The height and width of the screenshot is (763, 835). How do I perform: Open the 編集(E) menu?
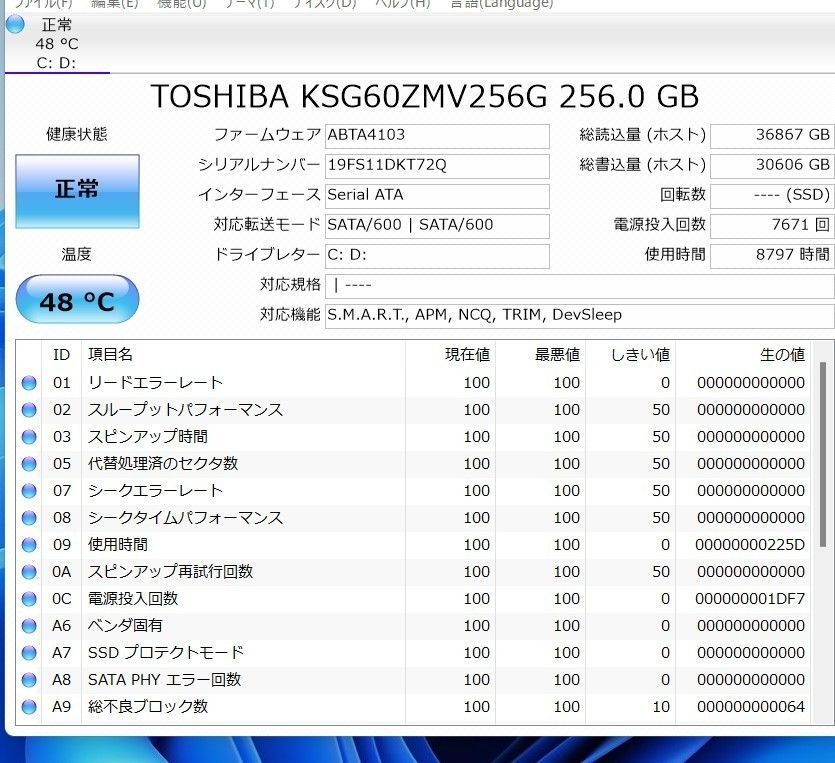[114, 4]
